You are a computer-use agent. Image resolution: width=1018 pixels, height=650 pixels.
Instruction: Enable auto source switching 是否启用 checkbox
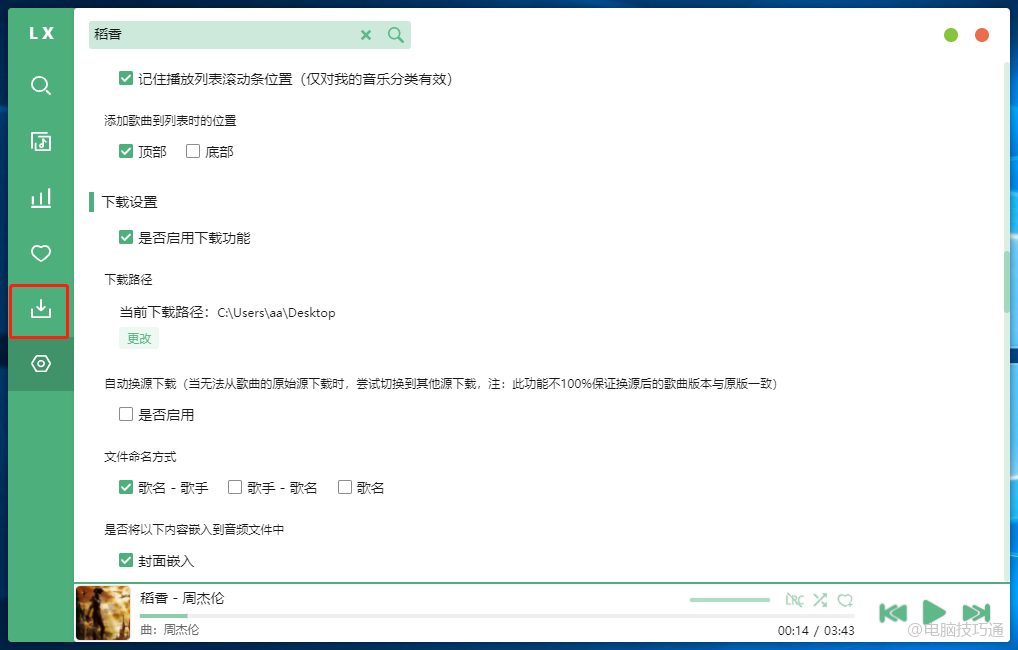126,415
